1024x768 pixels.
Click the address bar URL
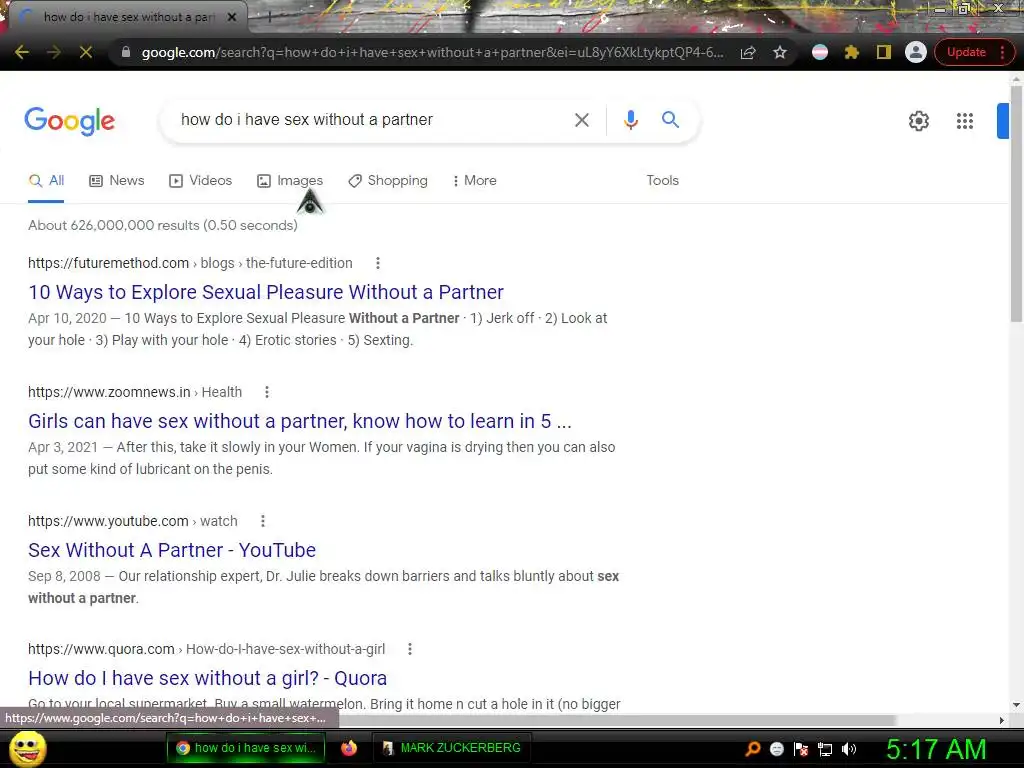pos(432,52)
